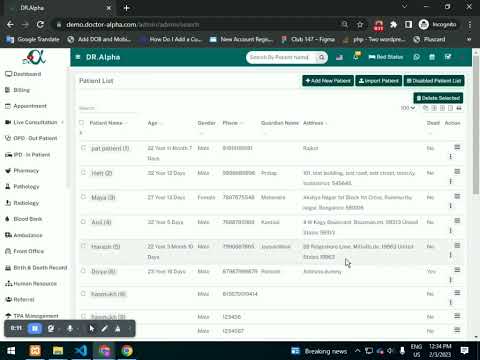Bookmark this page with the star icon
The height and width of the screenshot is (360, 480).
pyautogui.click(x=360, y=24)
